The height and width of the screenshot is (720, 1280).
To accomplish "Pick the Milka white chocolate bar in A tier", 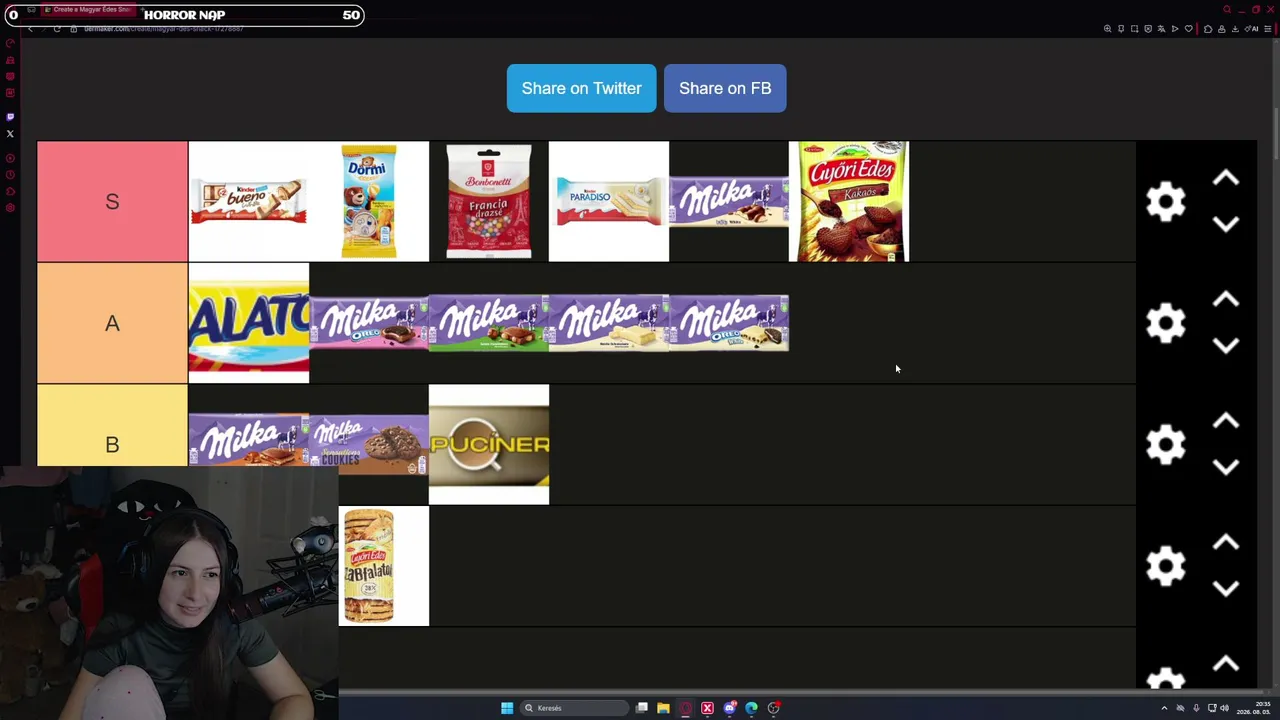I will (609, 323).
